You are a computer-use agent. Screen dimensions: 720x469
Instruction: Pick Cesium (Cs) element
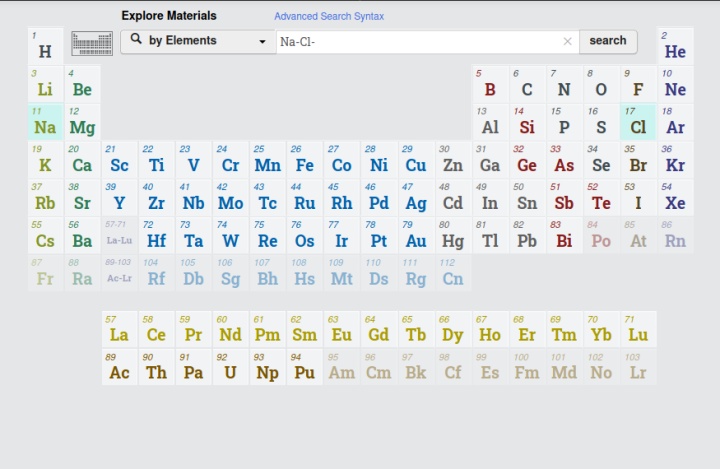point(45,236)
